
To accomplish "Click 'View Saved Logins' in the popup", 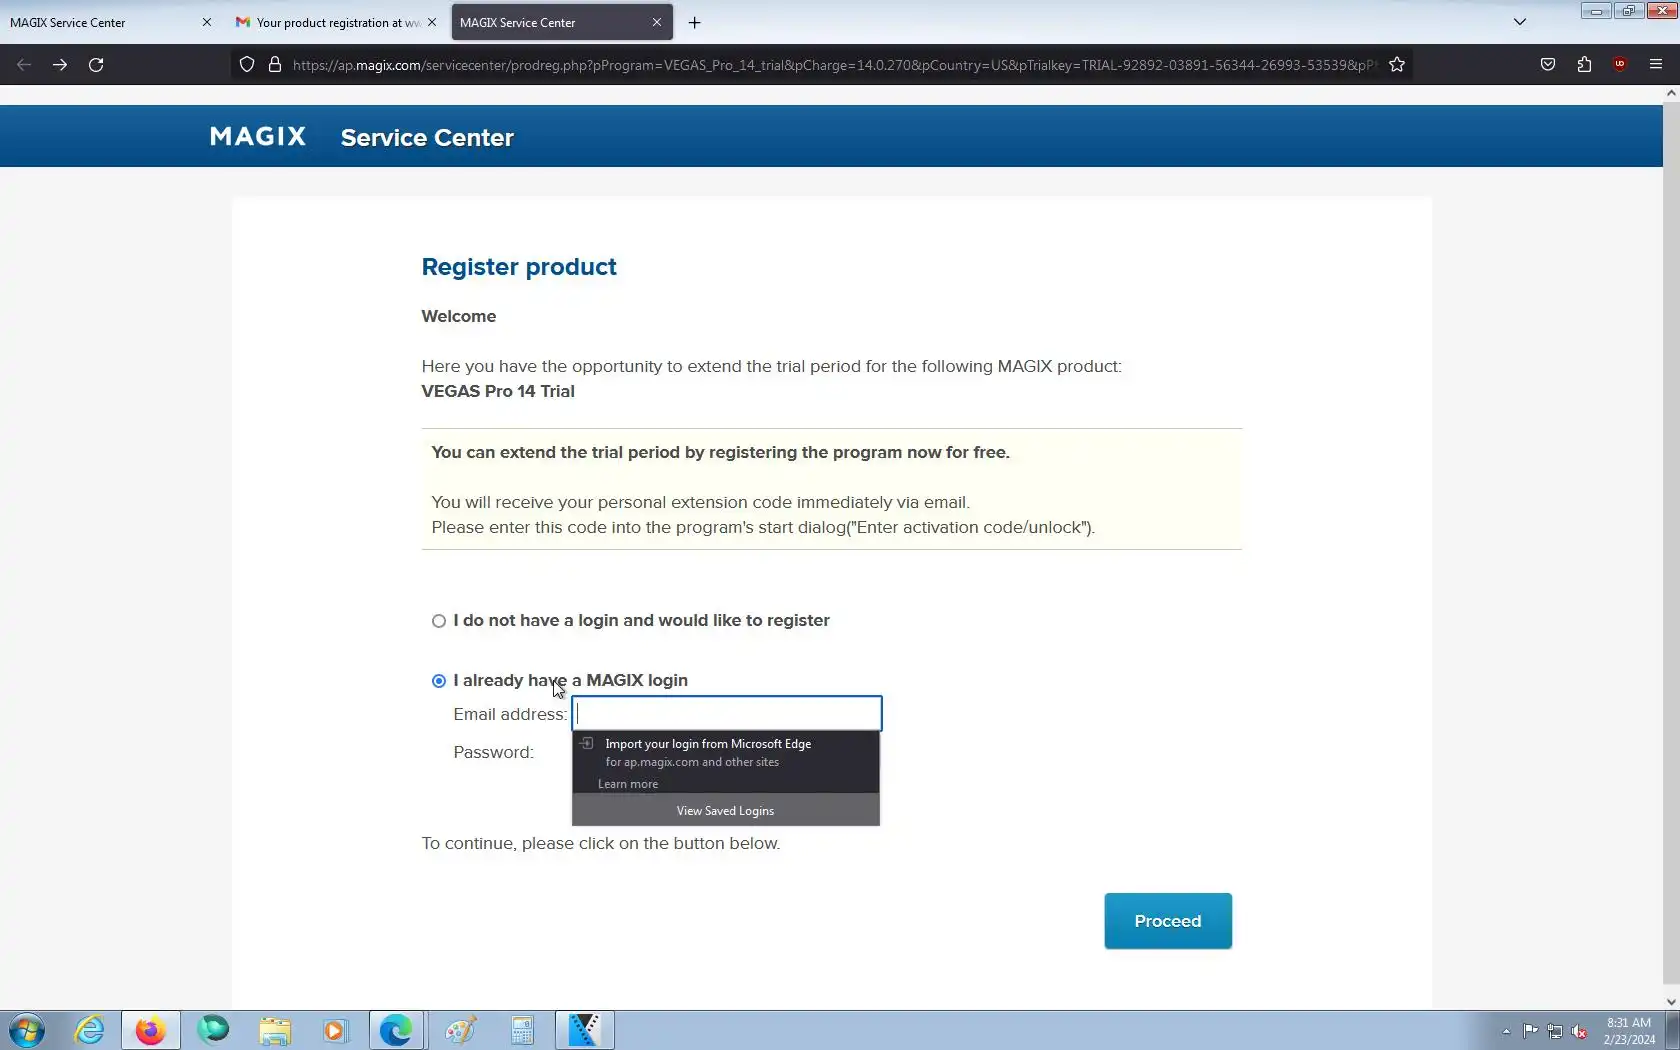I will (726, 811).
